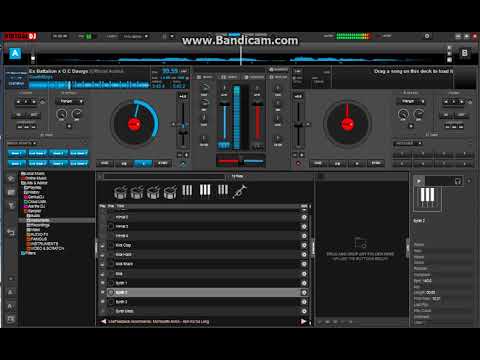Screen dimensions: 480x360
Task: Toggle the circle icon beside Synth 2
Action: coord(111,292)
